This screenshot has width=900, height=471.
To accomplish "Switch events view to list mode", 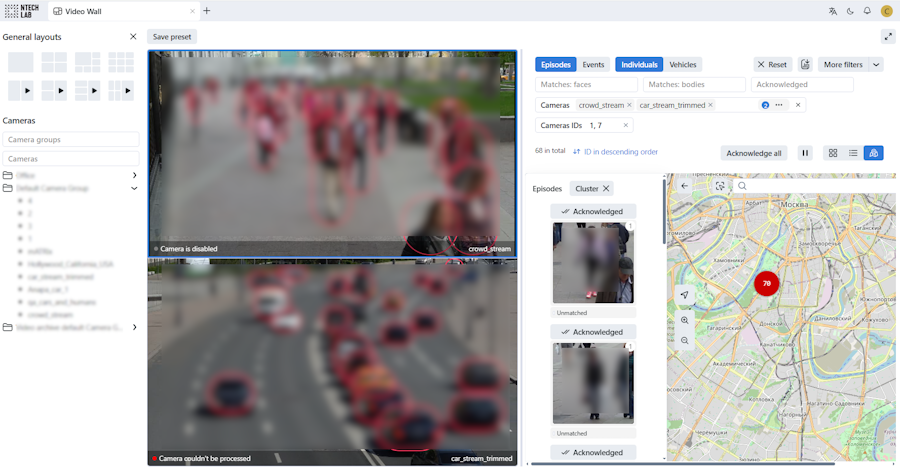I will (853, 153).
